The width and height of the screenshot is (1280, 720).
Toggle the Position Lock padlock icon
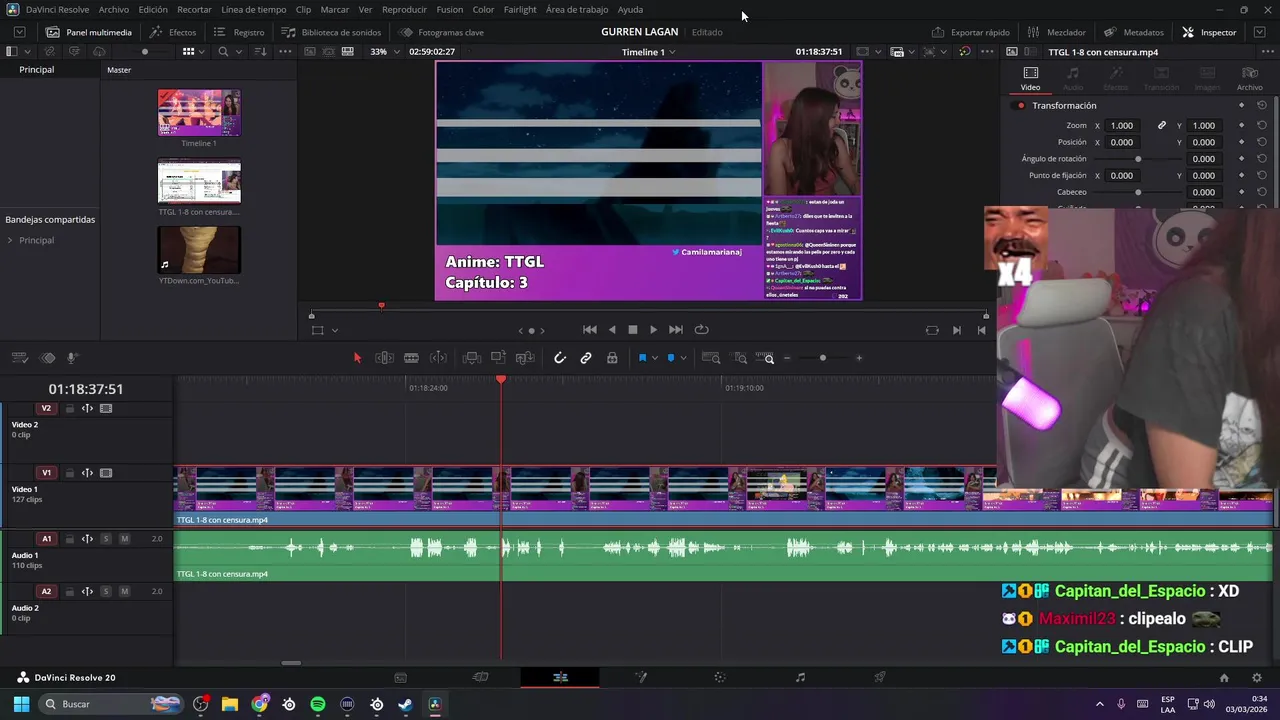point(612,358)
